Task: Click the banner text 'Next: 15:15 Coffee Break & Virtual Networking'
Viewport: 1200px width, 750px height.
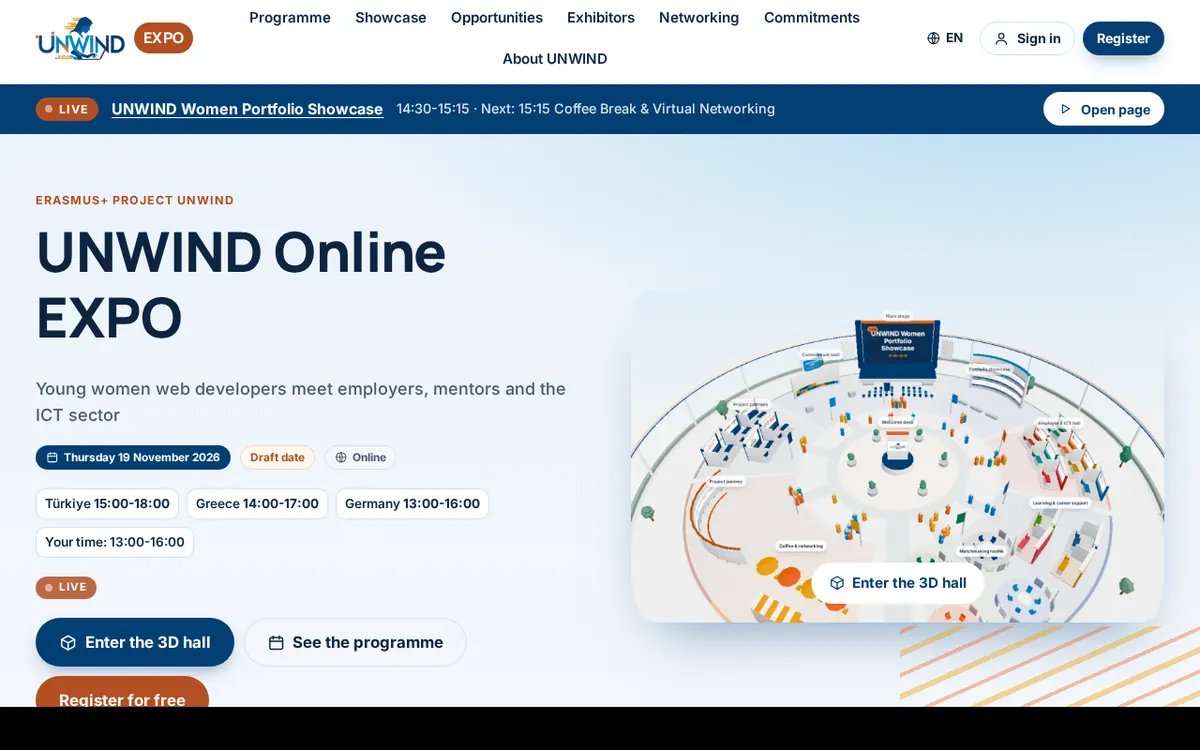Action: point(628,109)
